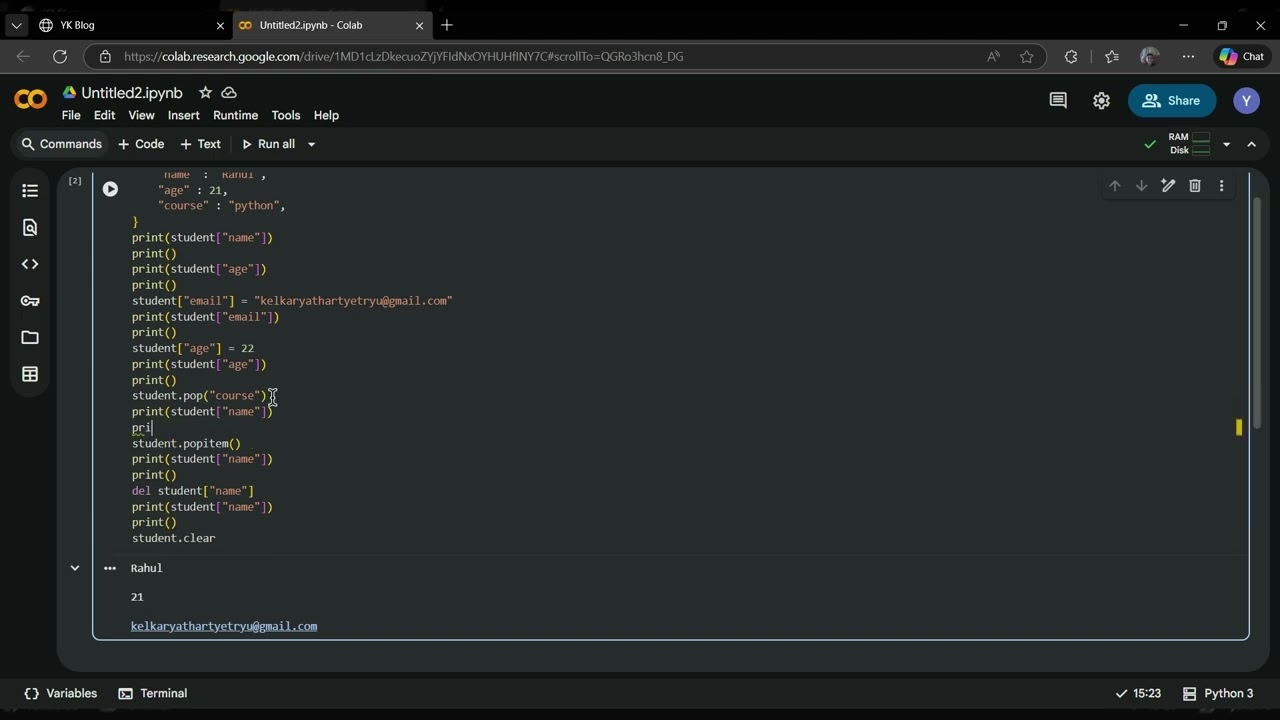Open Run all dropdown arrow

click(311, 144)
